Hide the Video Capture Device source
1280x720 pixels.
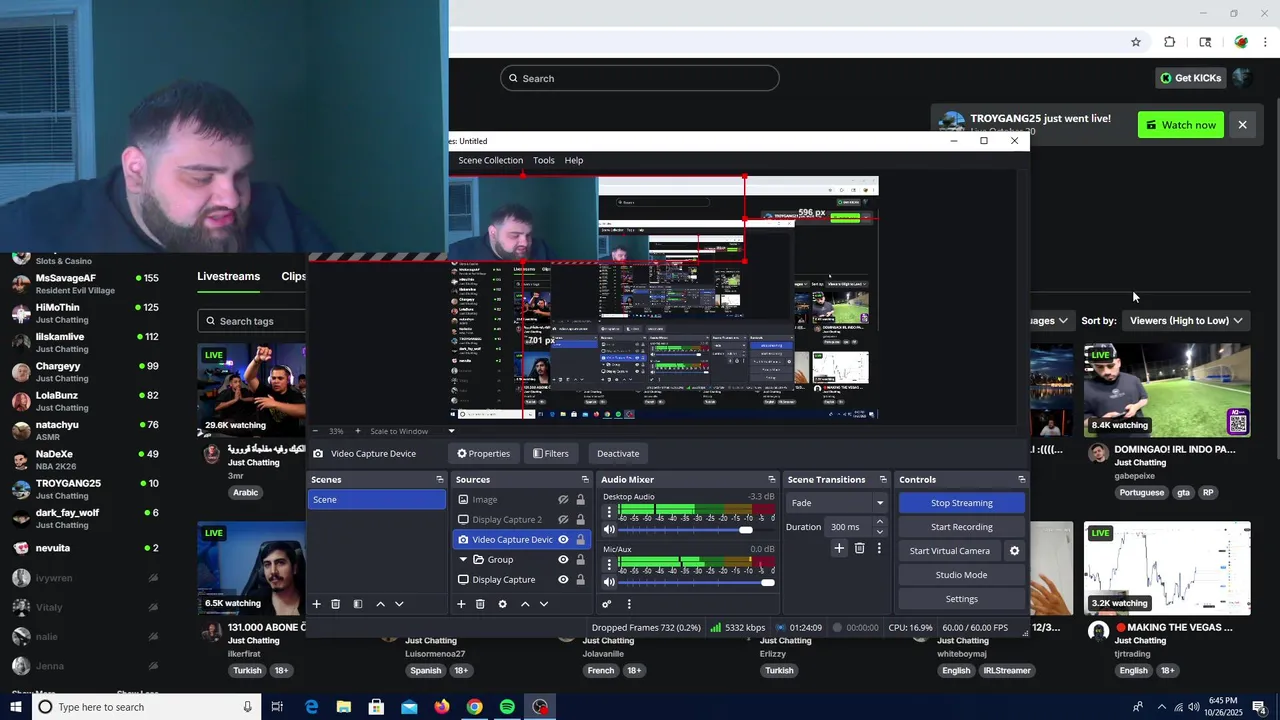pyautogui.click(x=563, y=540)
